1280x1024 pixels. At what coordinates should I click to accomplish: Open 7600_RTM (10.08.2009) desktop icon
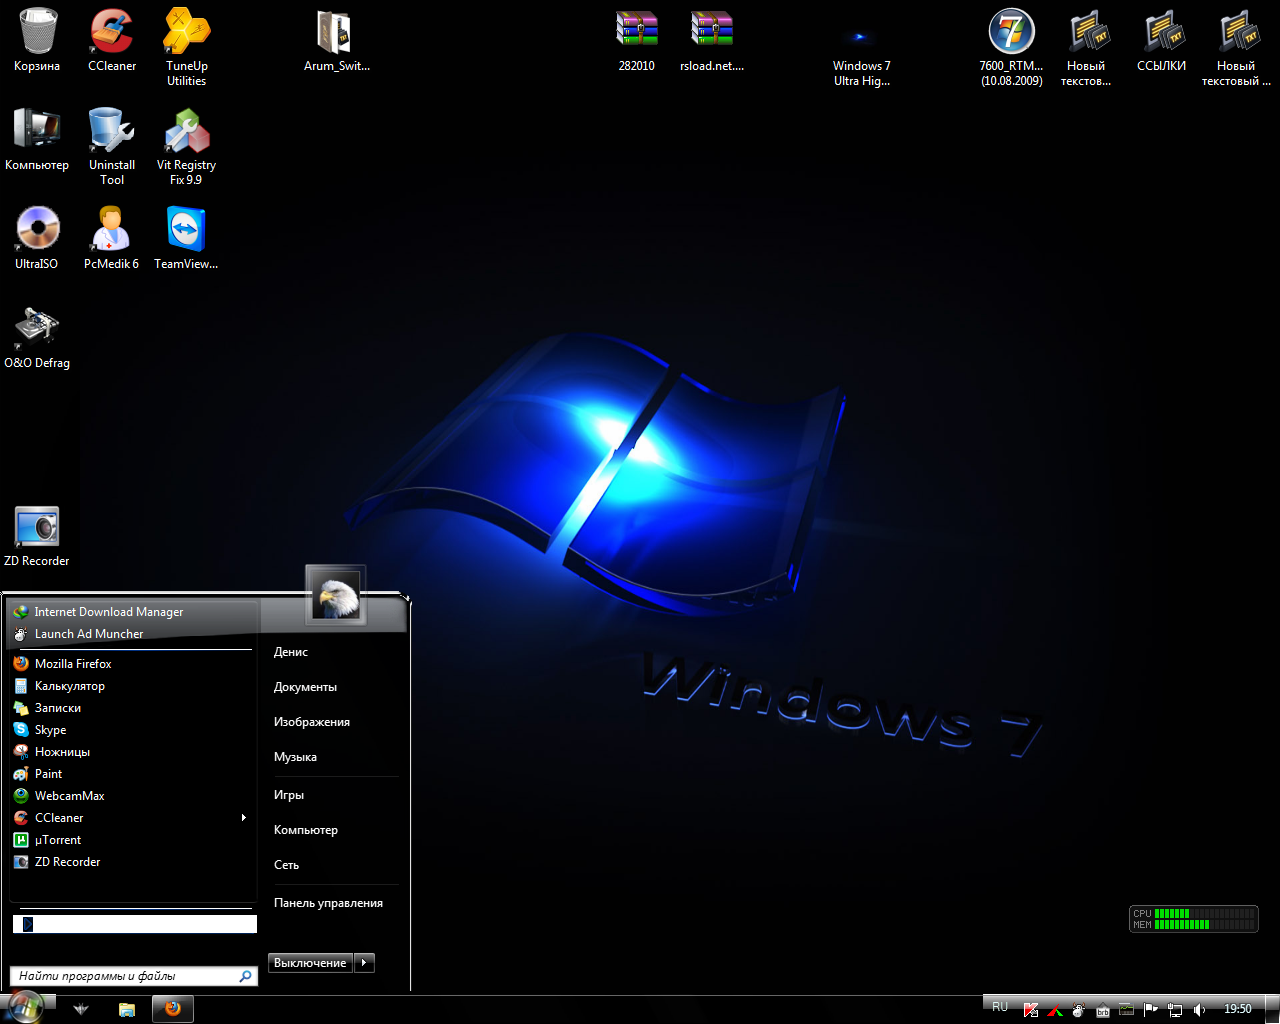tap(1012, 47)
